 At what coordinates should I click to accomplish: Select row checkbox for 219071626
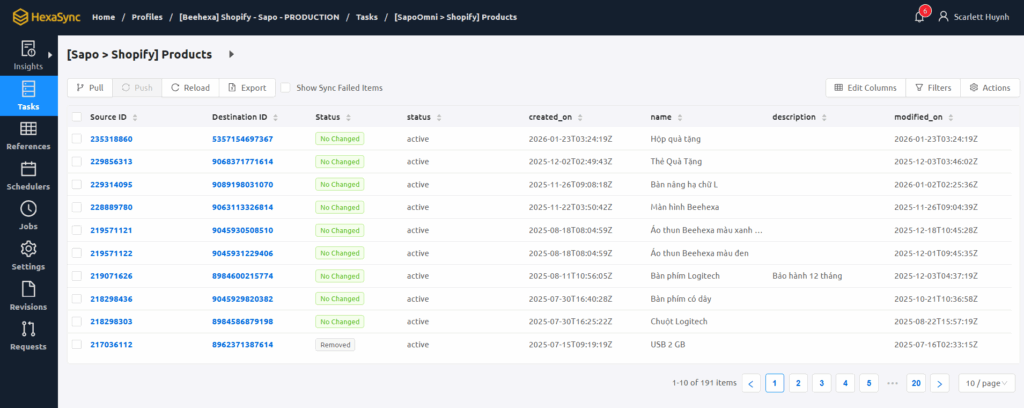(x=77, y=276)
